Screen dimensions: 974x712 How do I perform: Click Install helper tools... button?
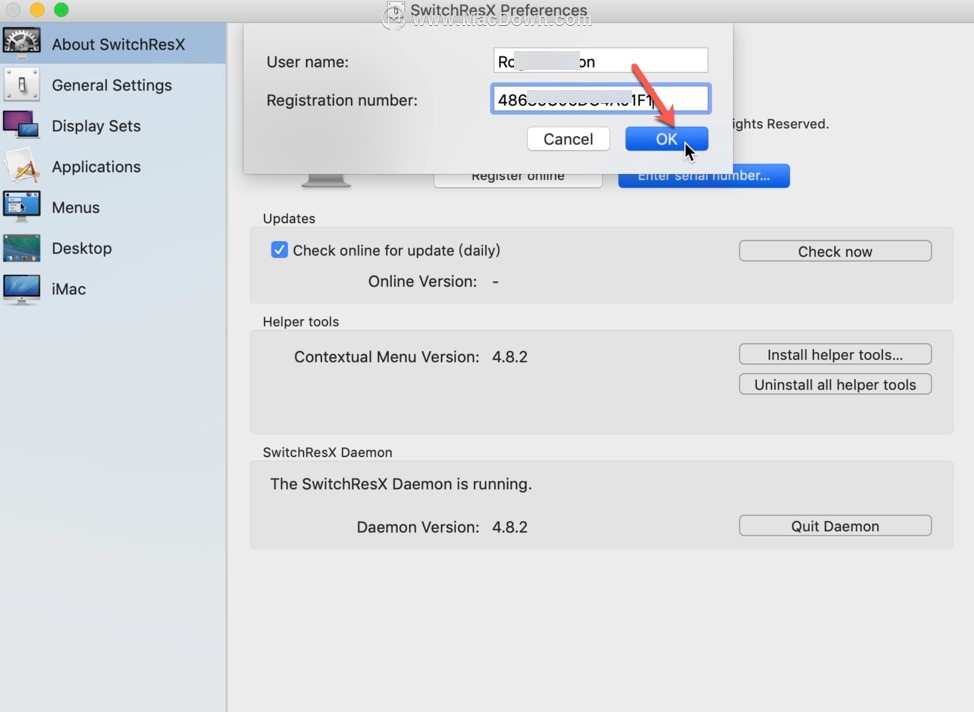(x=835, y=354)
